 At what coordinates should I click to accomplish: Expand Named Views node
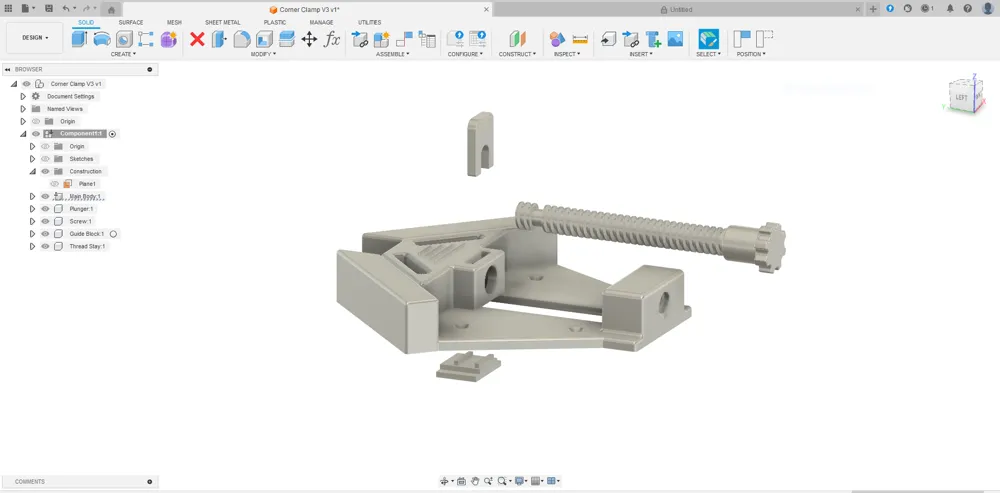pyautogui.click(x=23, y=109)
